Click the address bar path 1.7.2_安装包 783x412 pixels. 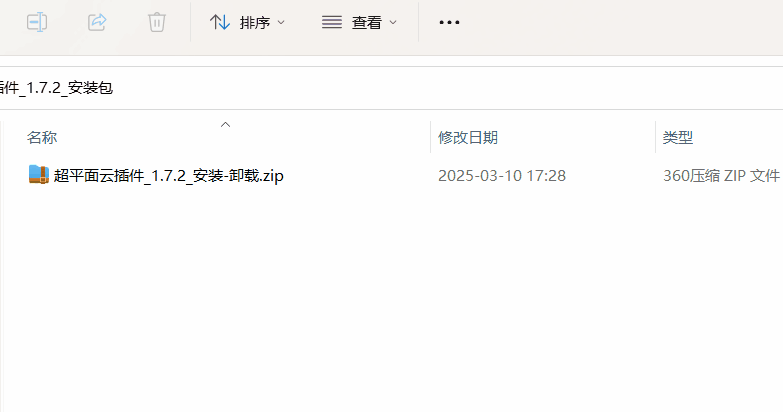(x=56, y=88)
